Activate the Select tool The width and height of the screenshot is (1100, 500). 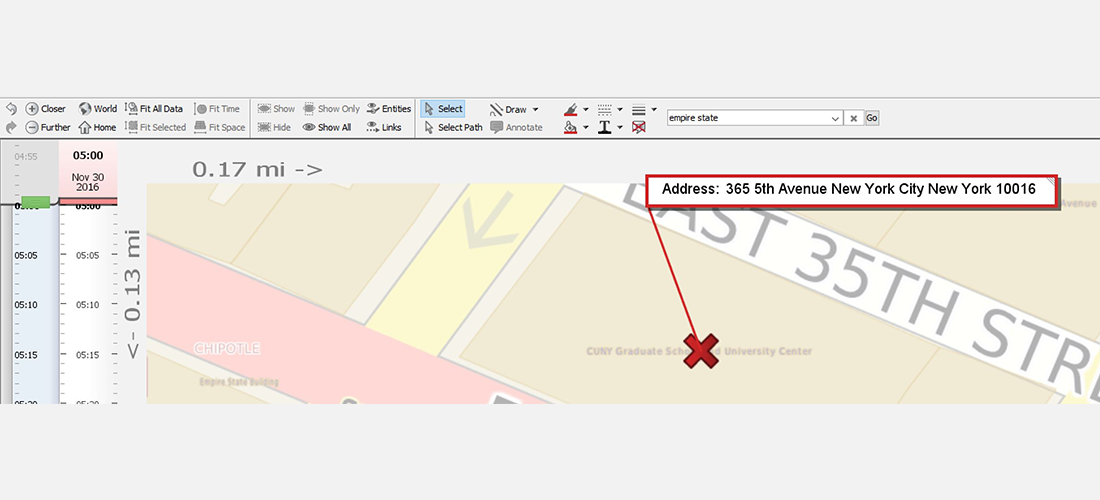pos(443,109)
